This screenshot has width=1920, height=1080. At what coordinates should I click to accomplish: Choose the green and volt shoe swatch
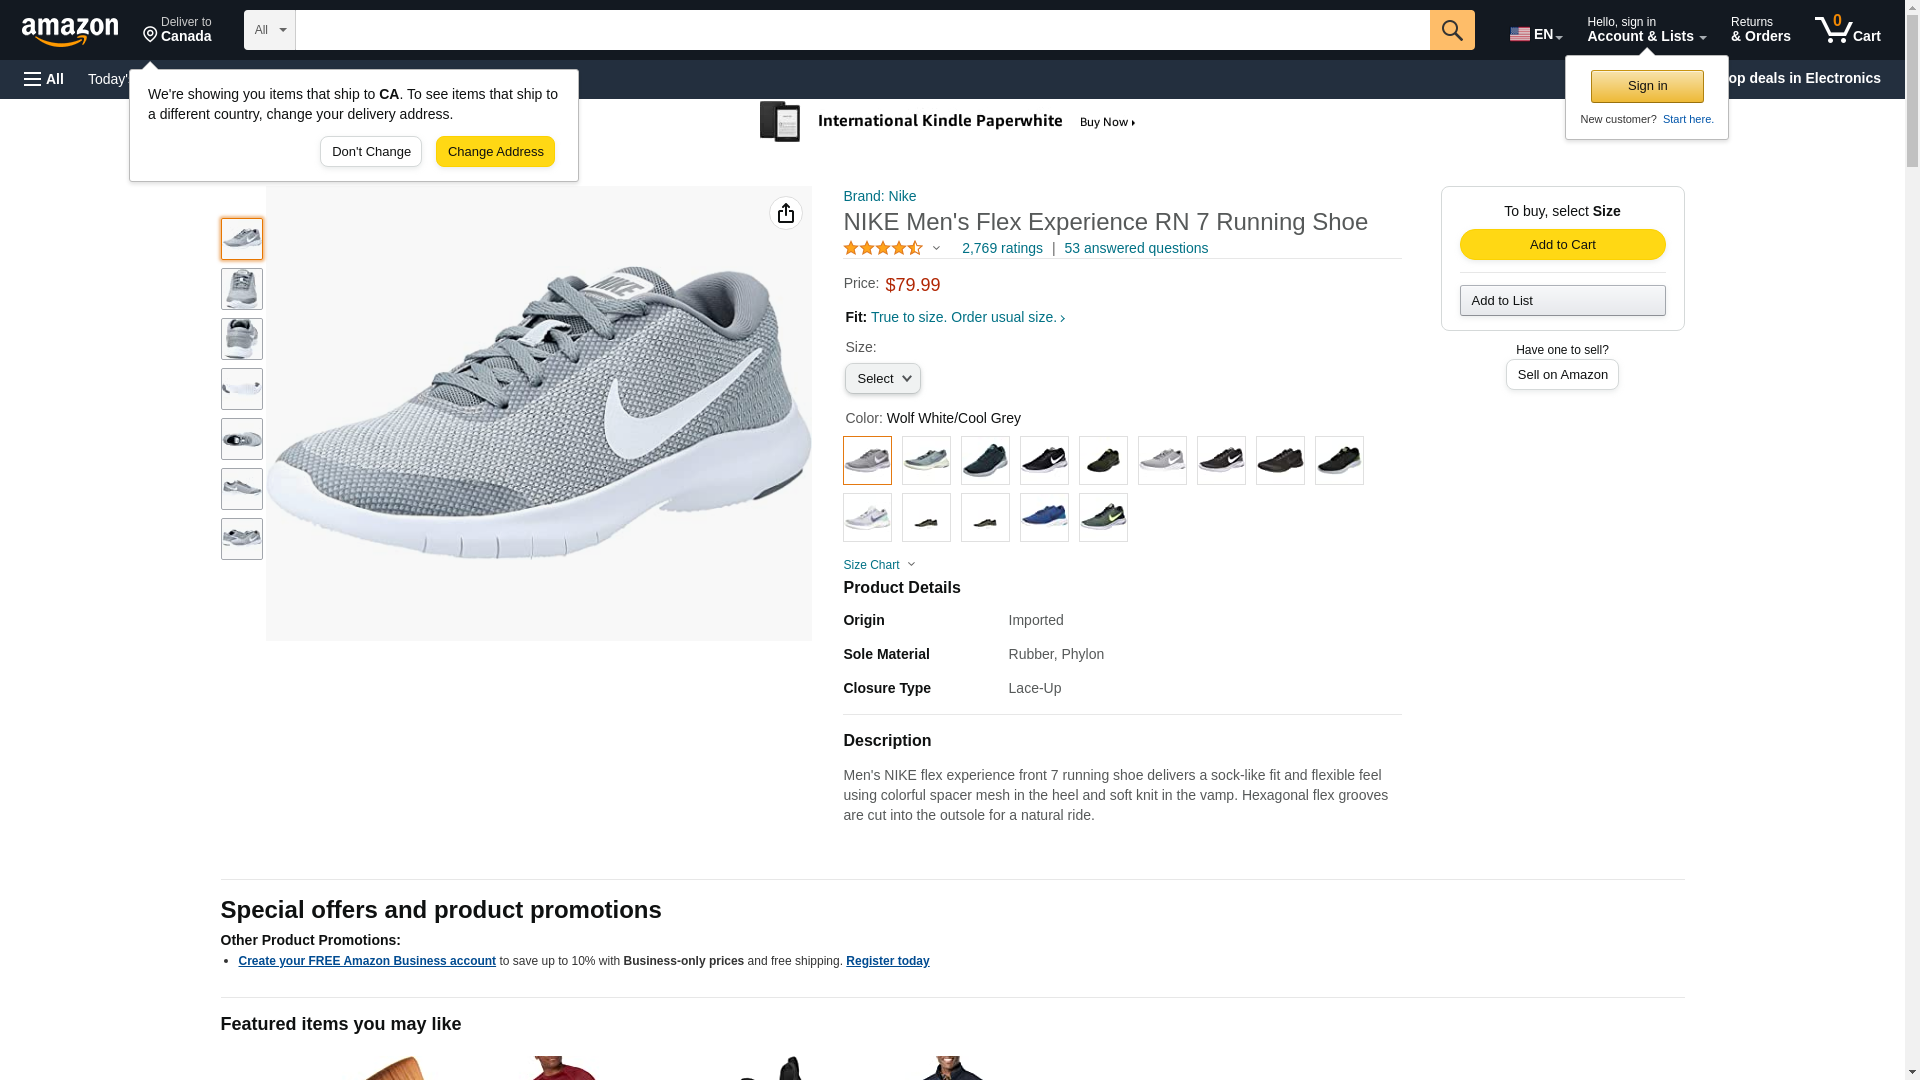tap(1103, 517)
